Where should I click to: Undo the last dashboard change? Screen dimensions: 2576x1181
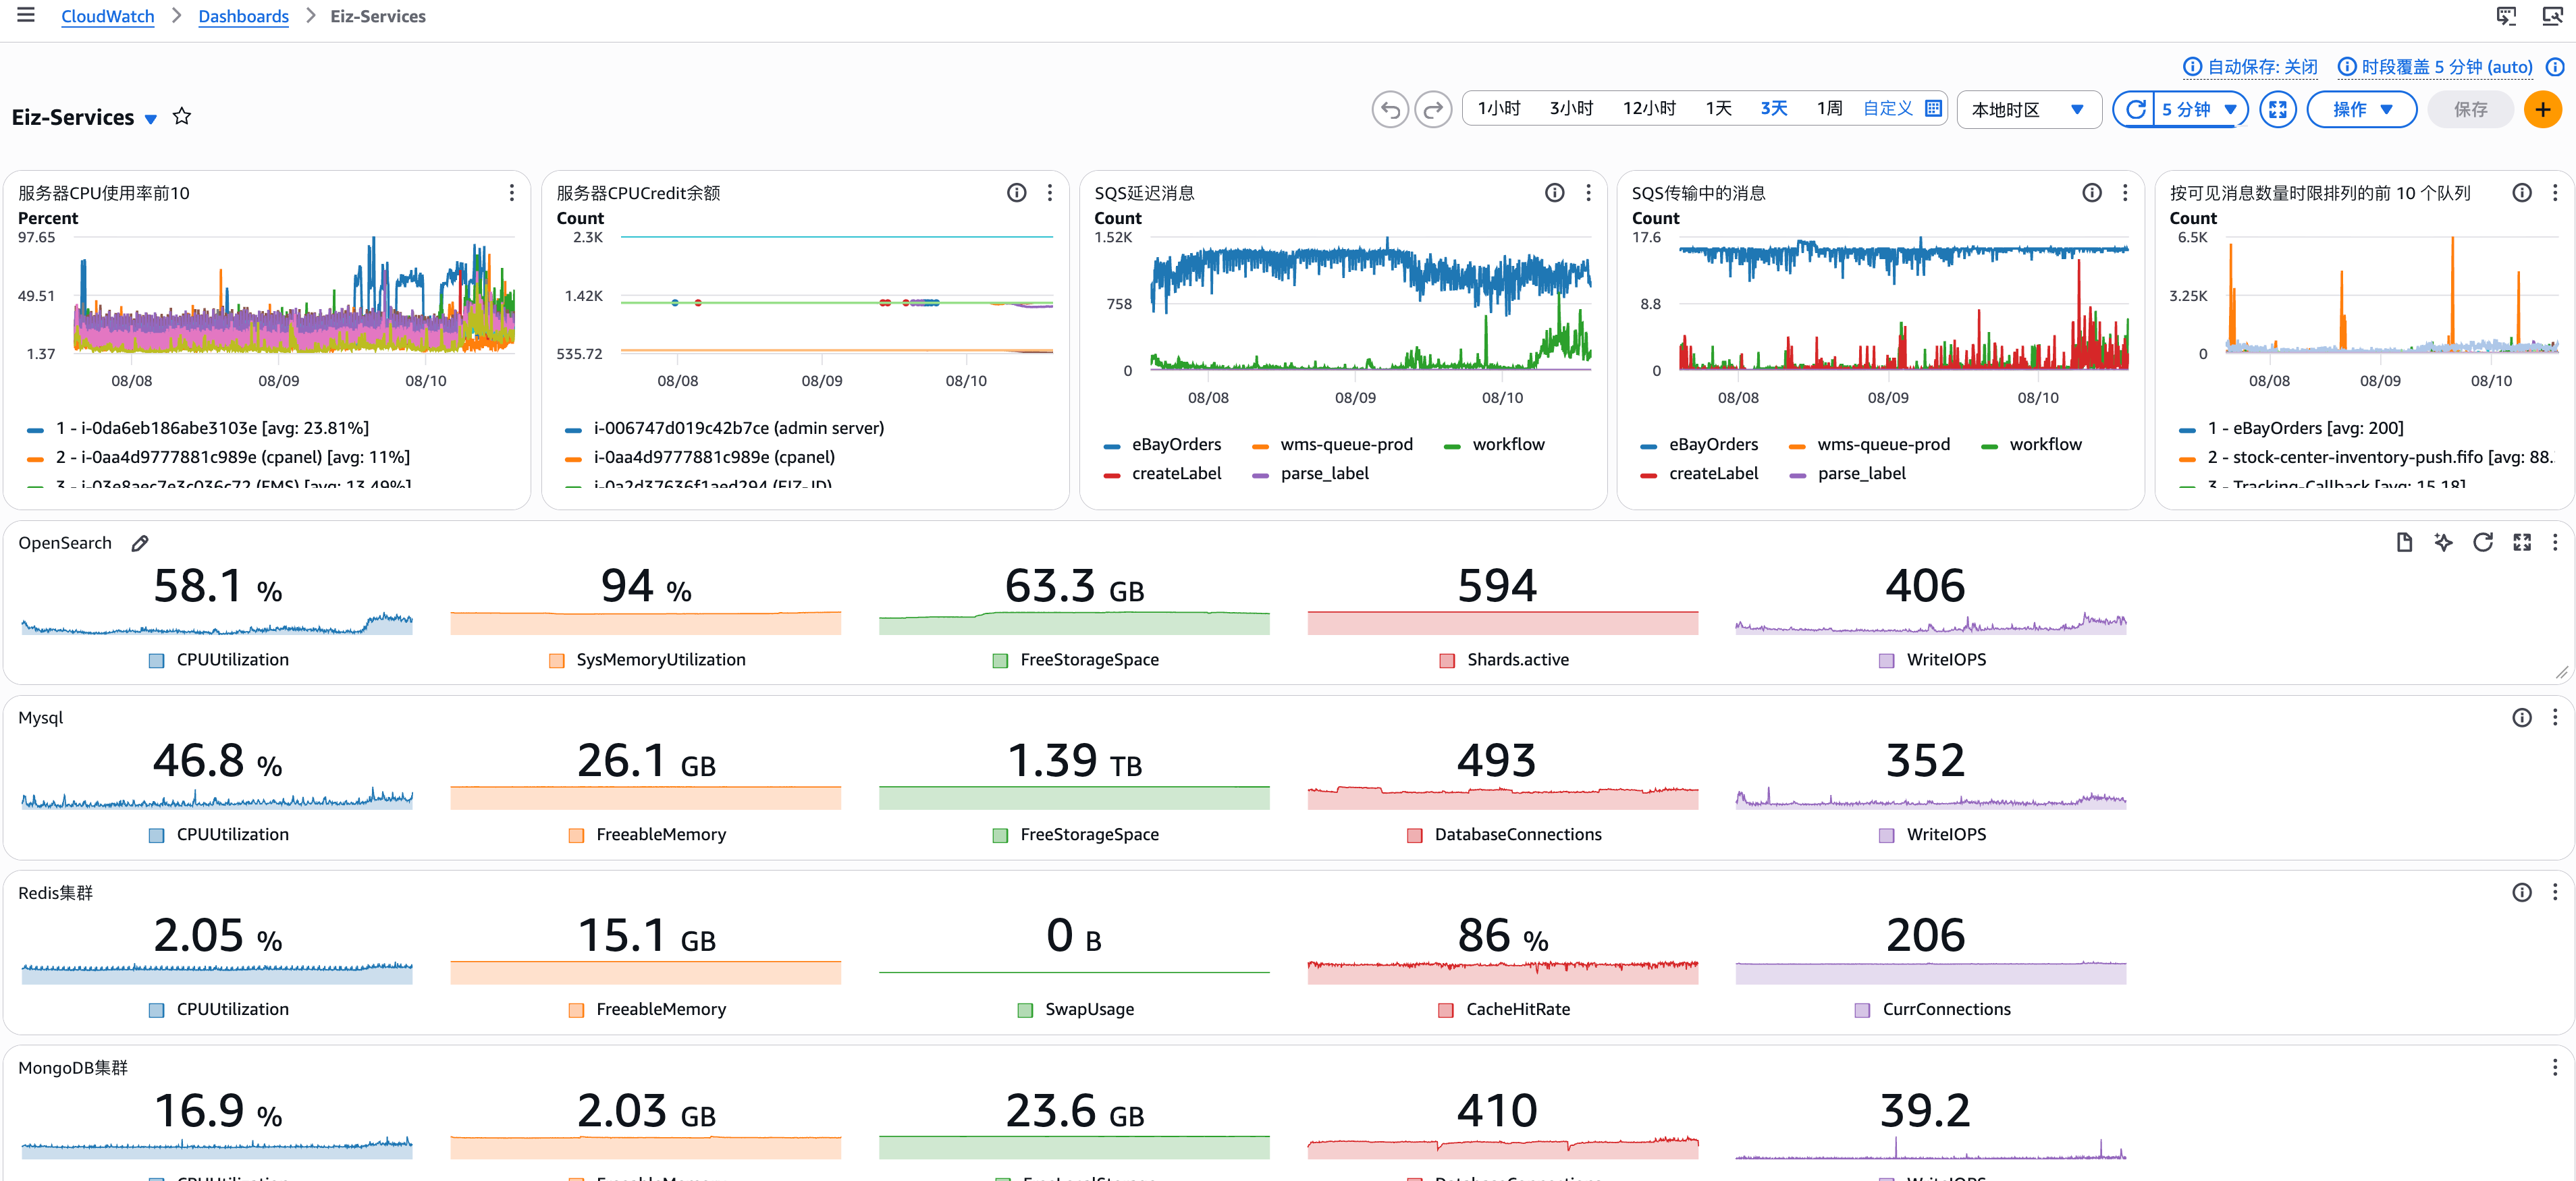pyautogui.click(x=1390, y=109)
